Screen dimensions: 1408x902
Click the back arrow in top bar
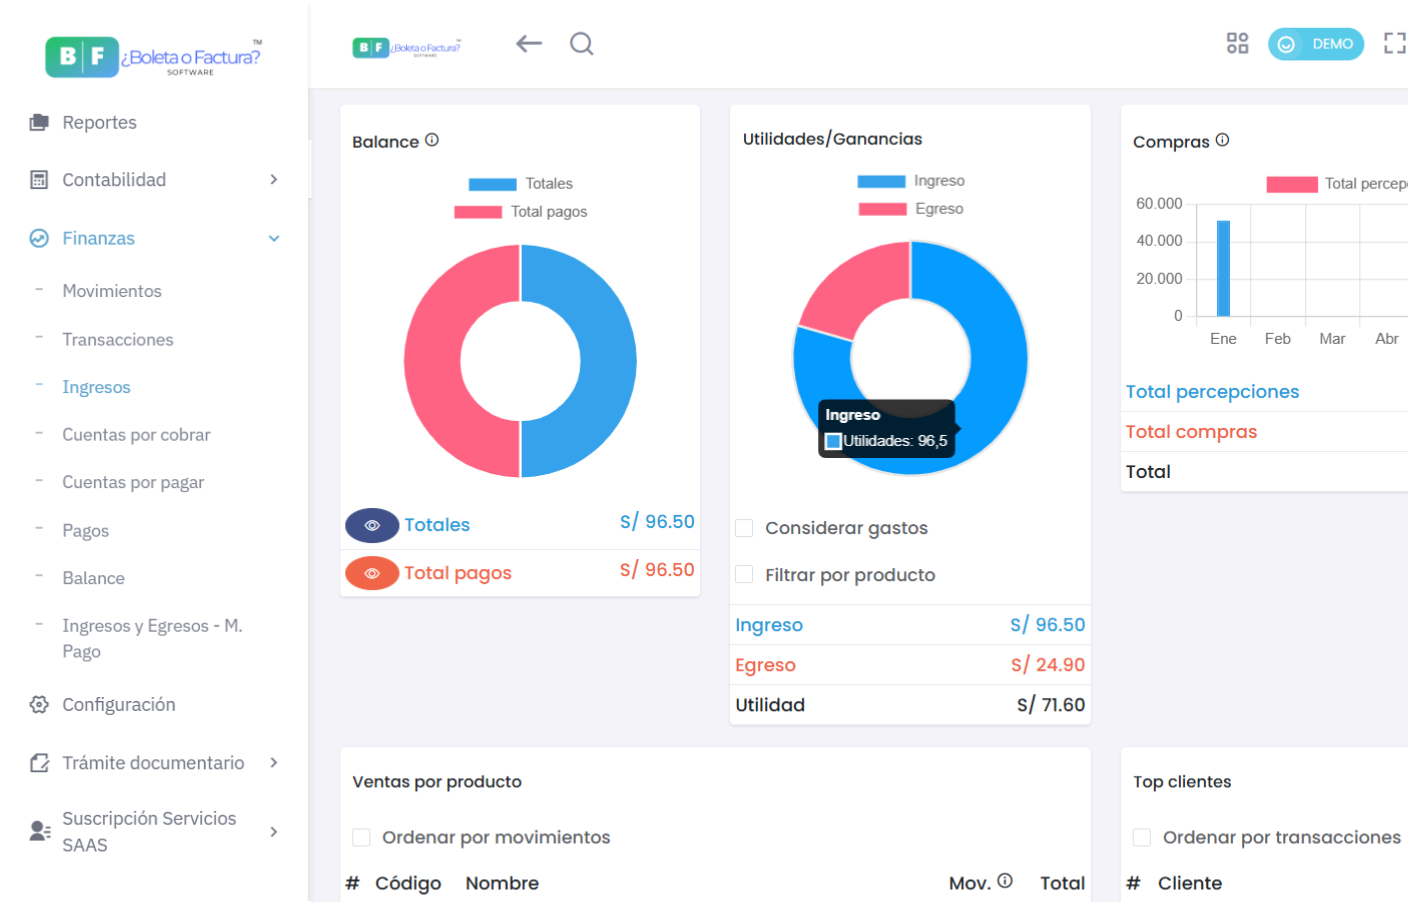coord(528,43)
